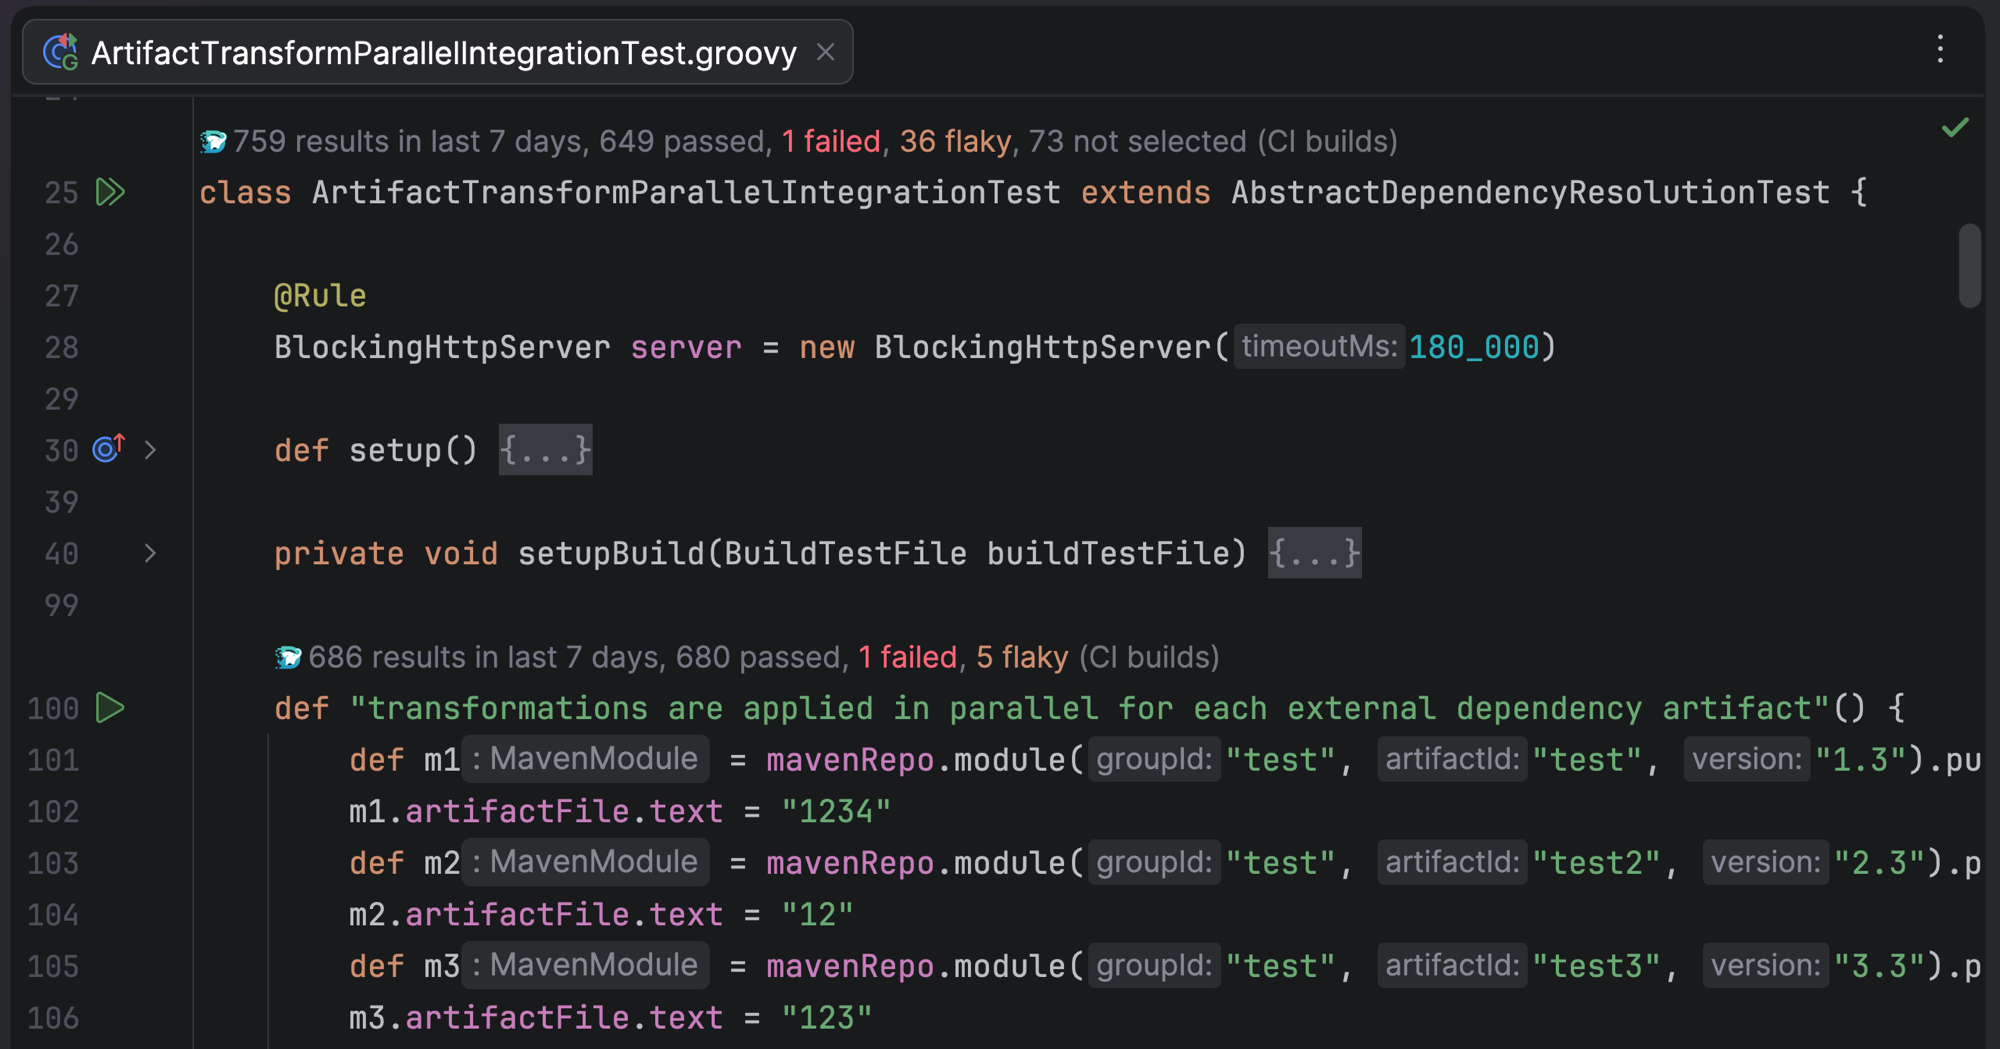Screen dimensions: 2000x1049
Task: Click the "1234" string literal
Action: click(836, 811)
